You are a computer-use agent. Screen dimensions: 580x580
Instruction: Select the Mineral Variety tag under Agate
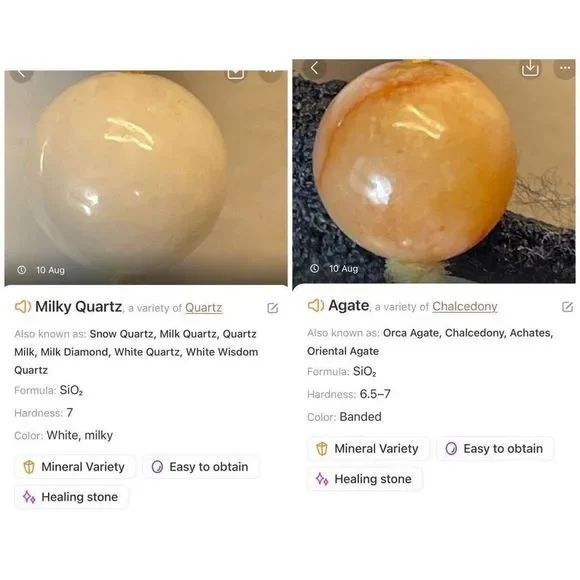(368, 449)
